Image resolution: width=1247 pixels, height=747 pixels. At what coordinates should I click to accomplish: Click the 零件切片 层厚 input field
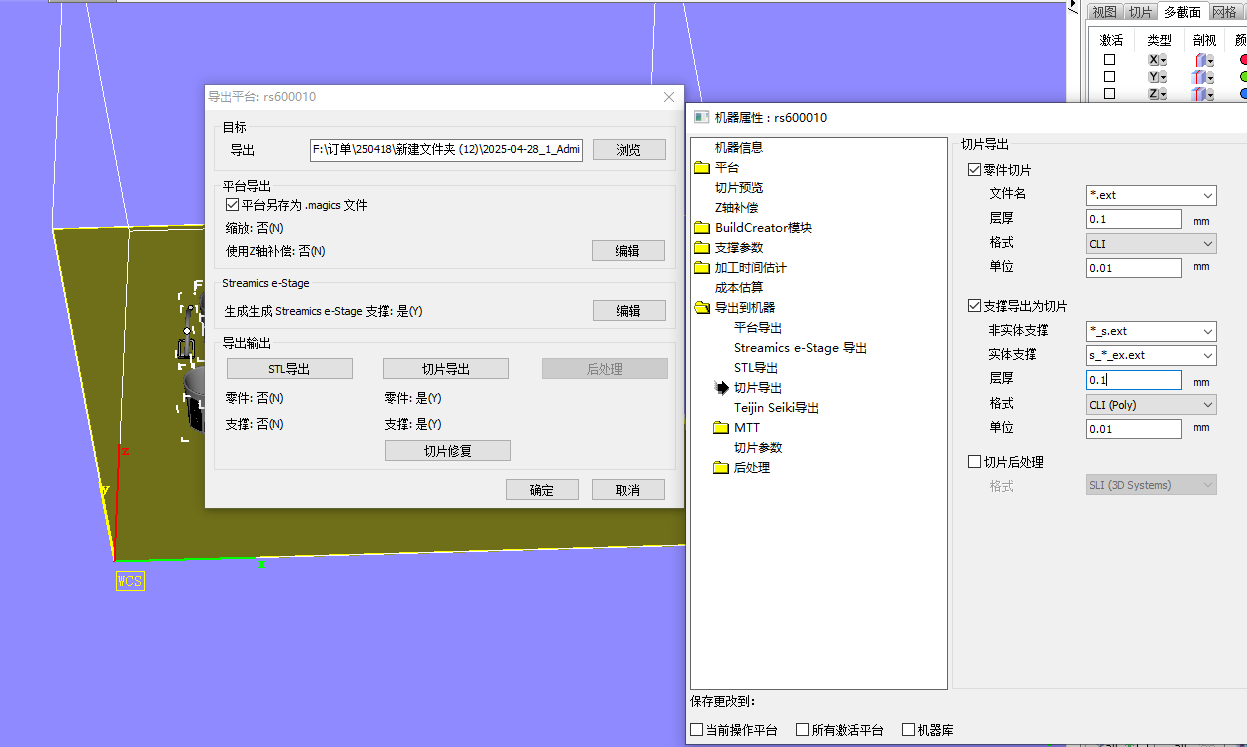click(1133, 219)
